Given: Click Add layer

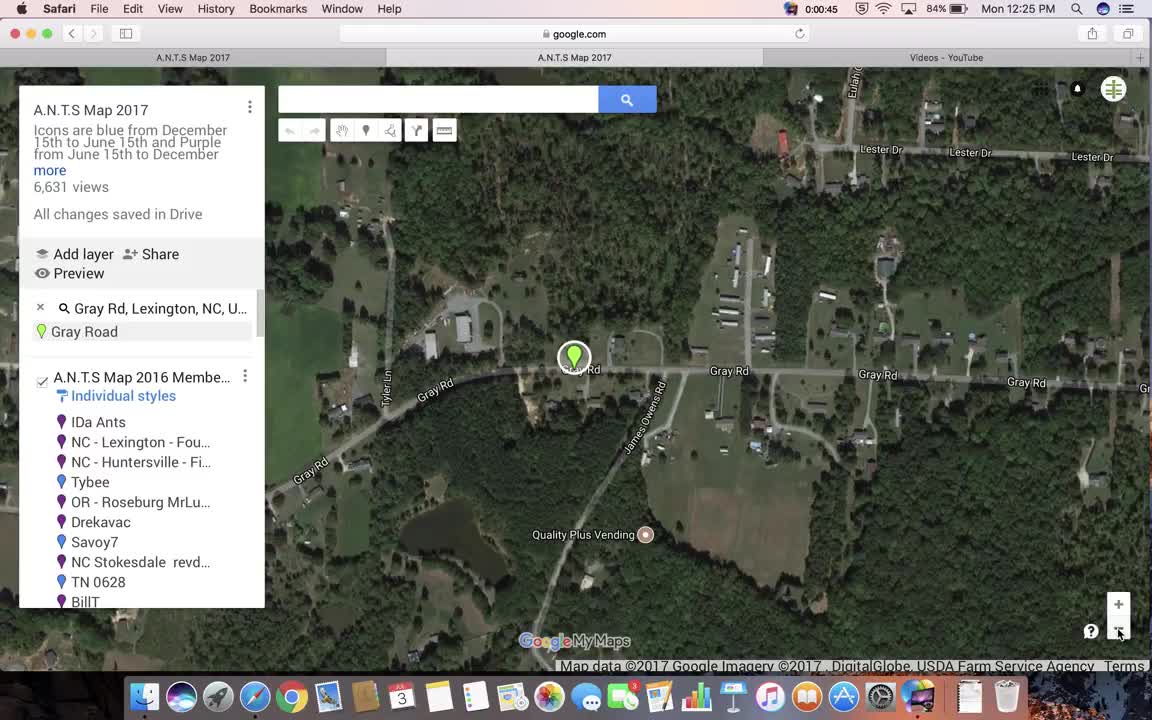Looking at the screenshot, I should (x=74, y=254).
